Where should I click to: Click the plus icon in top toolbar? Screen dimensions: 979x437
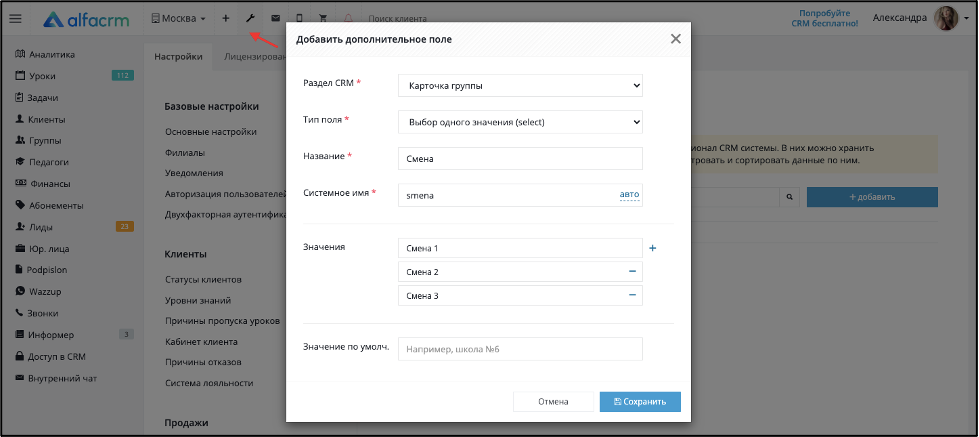pyautogui.click(x=226, y=19)
